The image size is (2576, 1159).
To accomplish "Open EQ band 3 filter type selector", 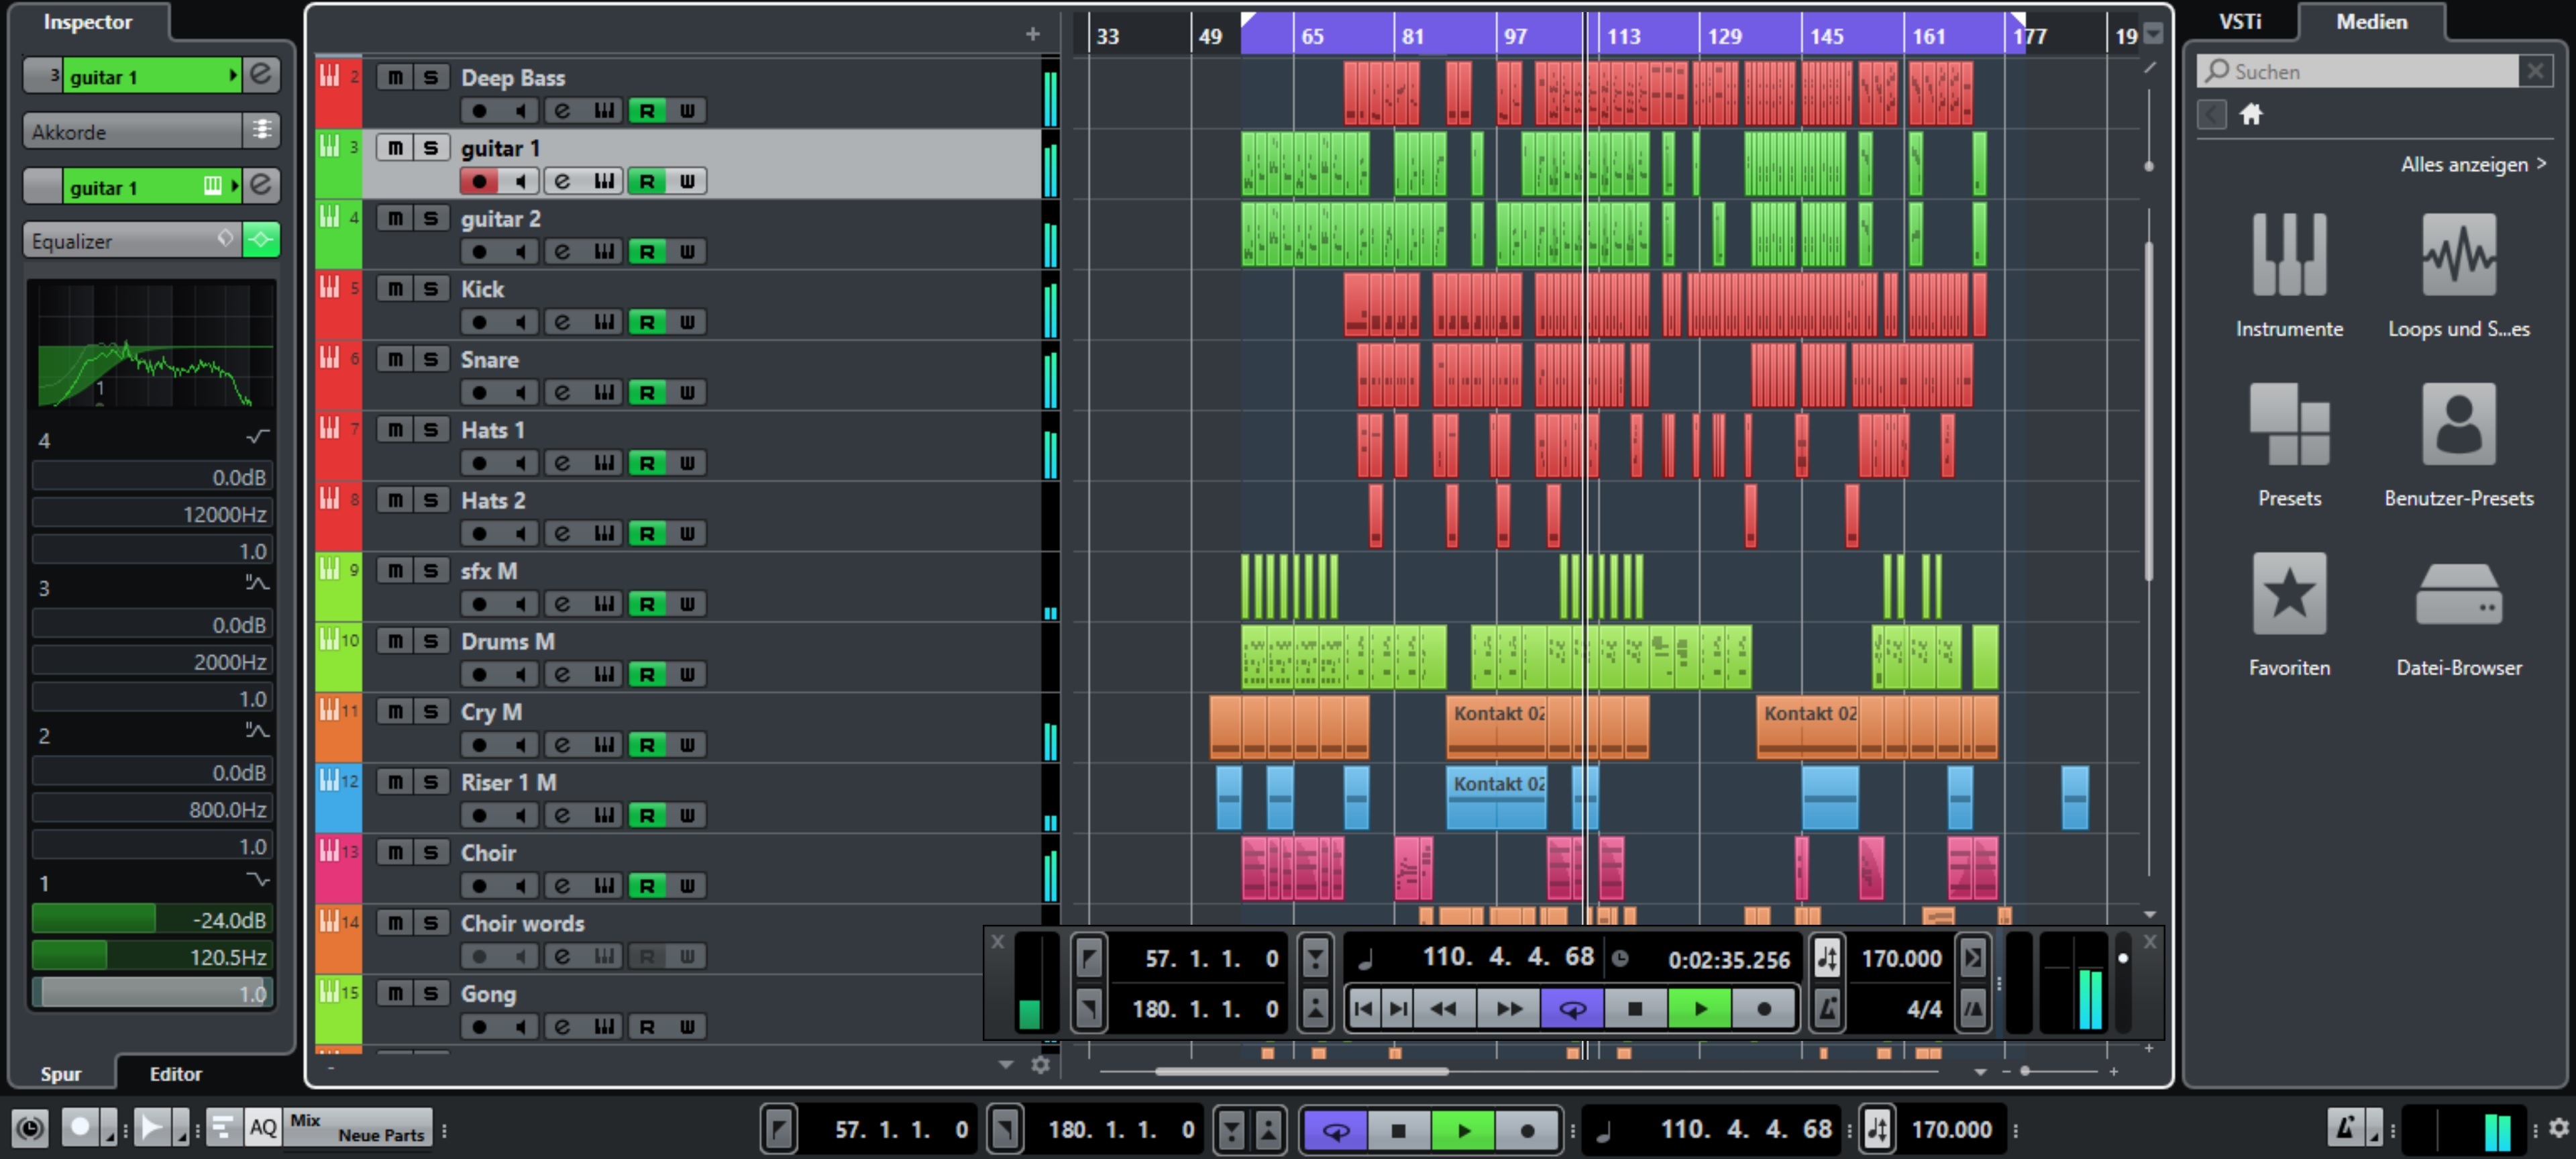I will 258,584.
